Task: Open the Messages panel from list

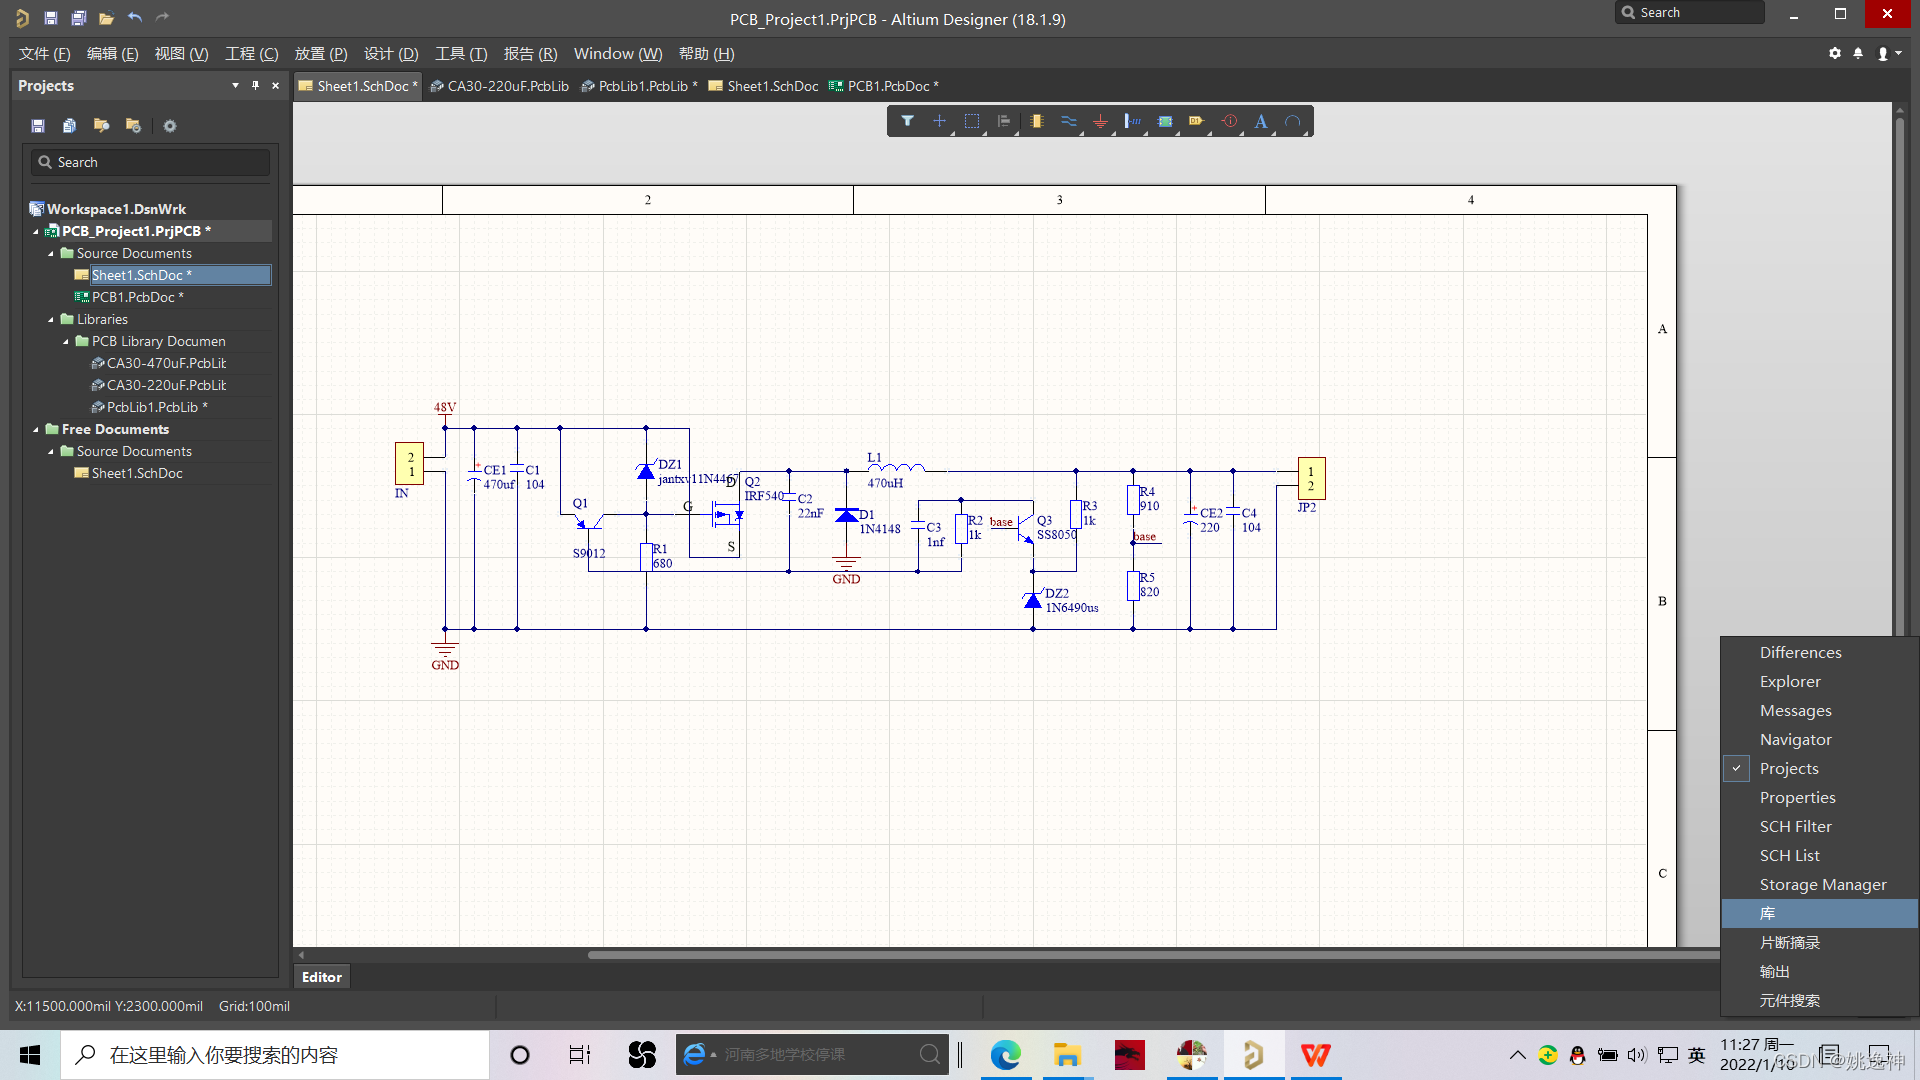Action: (x=1795, y=710)
